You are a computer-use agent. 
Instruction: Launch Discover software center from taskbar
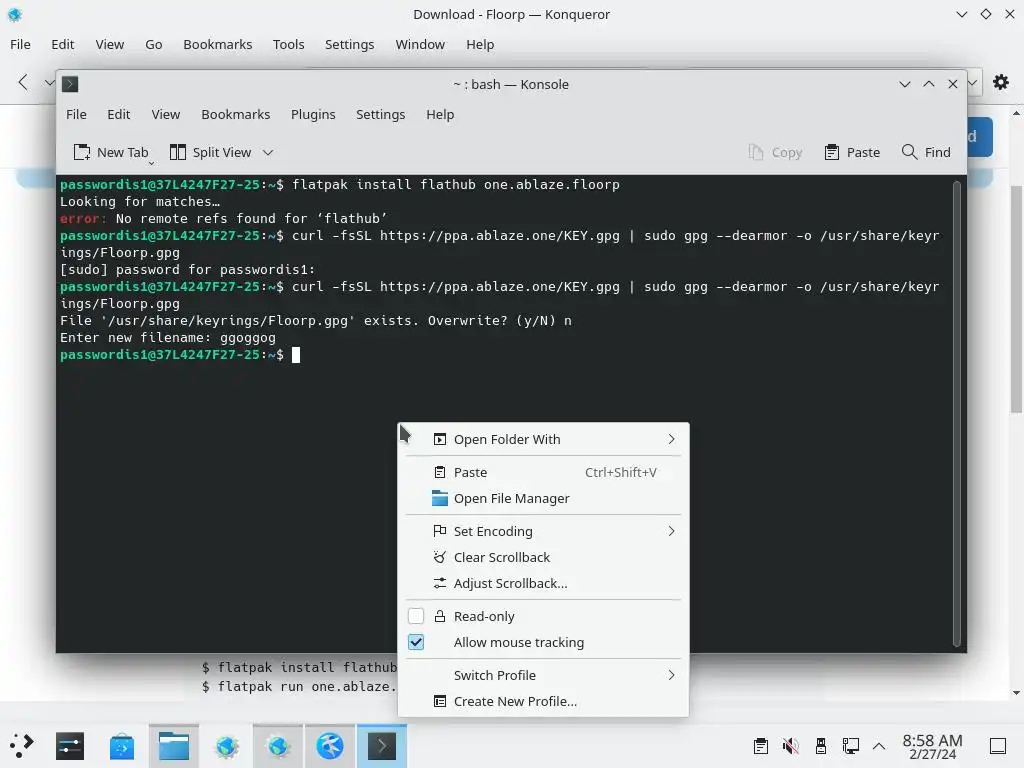pyautogui.click(x=121, y=746)
